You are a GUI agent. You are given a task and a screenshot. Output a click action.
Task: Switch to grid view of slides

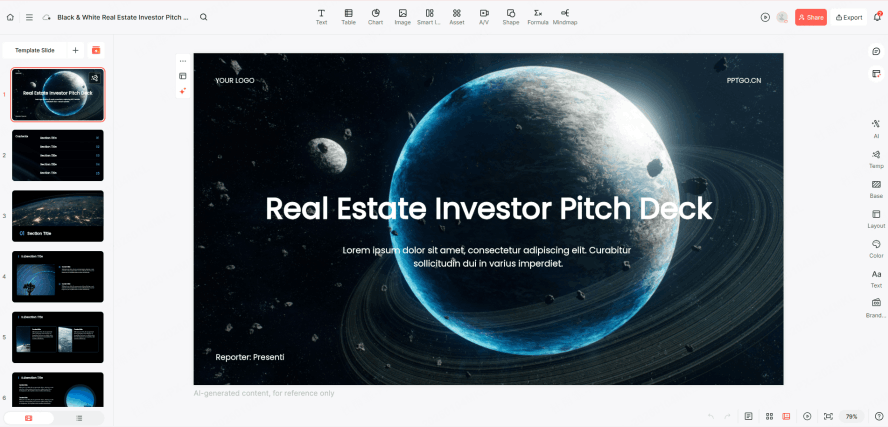[769, 416]
